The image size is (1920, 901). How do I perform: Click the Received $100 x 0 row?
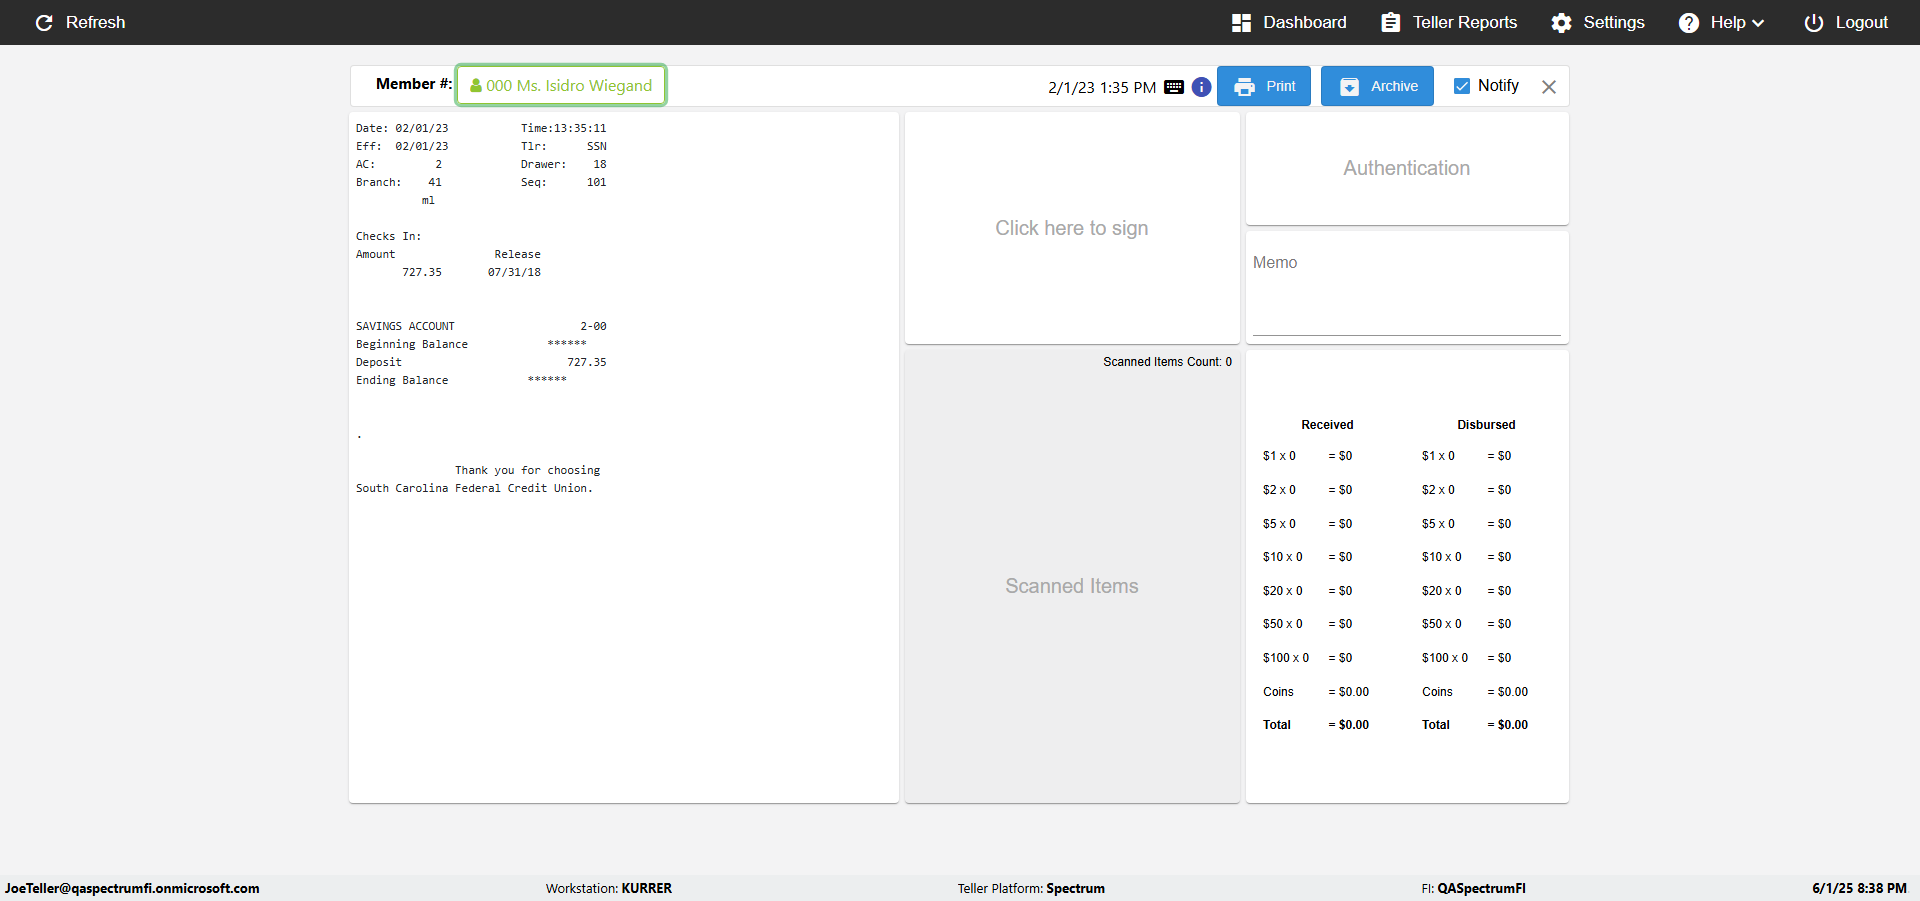pos(1308,658)
